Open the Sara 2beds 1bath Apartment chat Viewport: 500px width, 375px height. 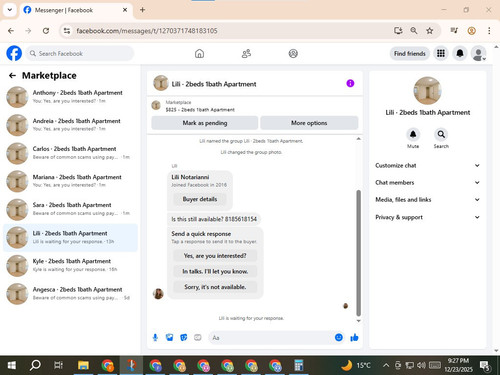click(70, 209)
